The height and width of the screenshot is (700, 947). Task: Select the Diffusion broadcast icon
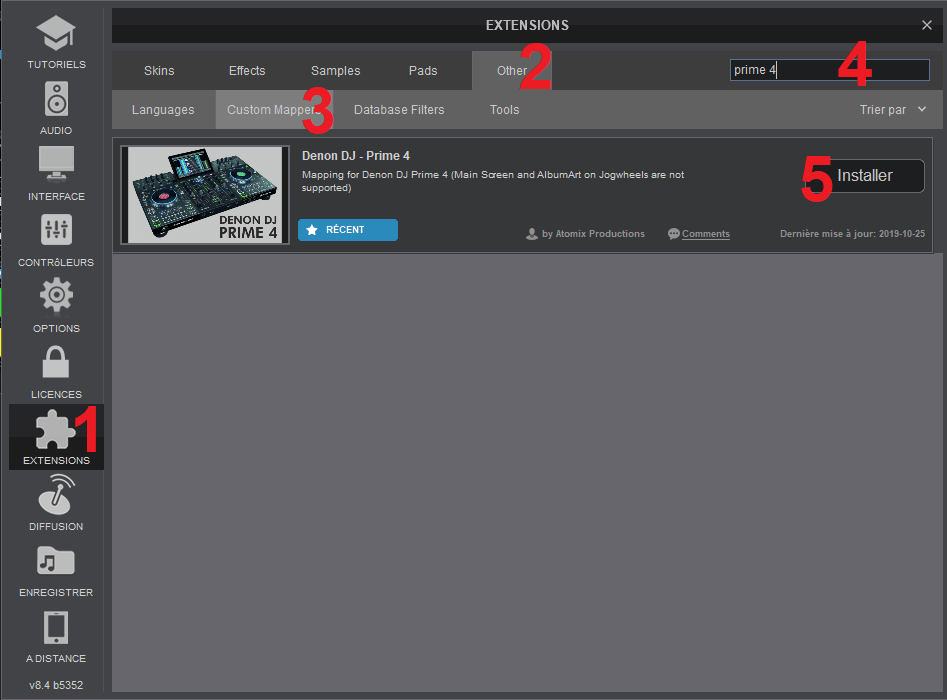(x=56, y=495)
